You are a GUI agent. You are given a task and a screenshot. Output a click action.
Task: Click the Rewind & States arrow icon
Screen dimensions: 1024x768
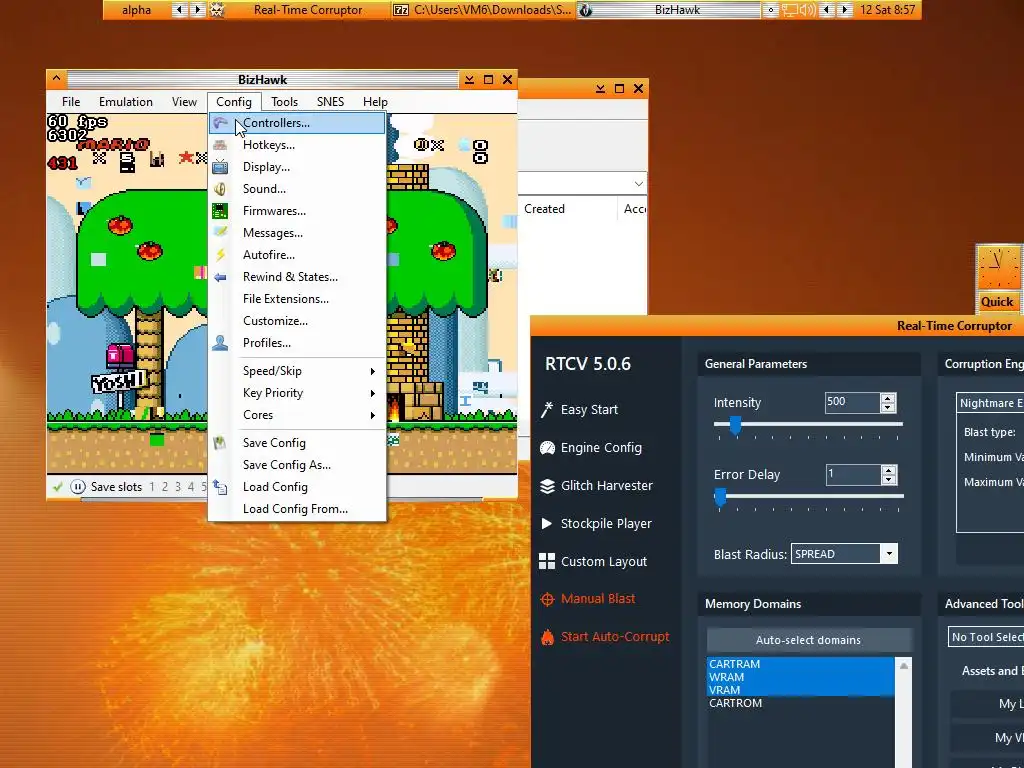(x=220, y=277)
